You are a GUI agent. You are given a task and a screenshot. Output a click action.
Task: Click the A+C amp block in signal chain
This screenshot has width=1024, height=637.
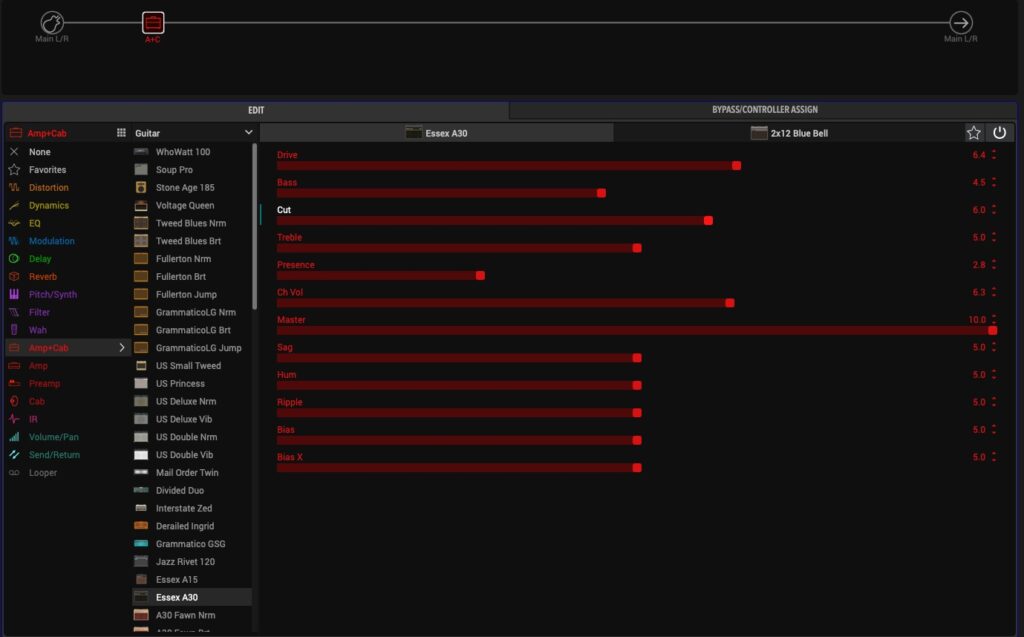coord(153,23)
